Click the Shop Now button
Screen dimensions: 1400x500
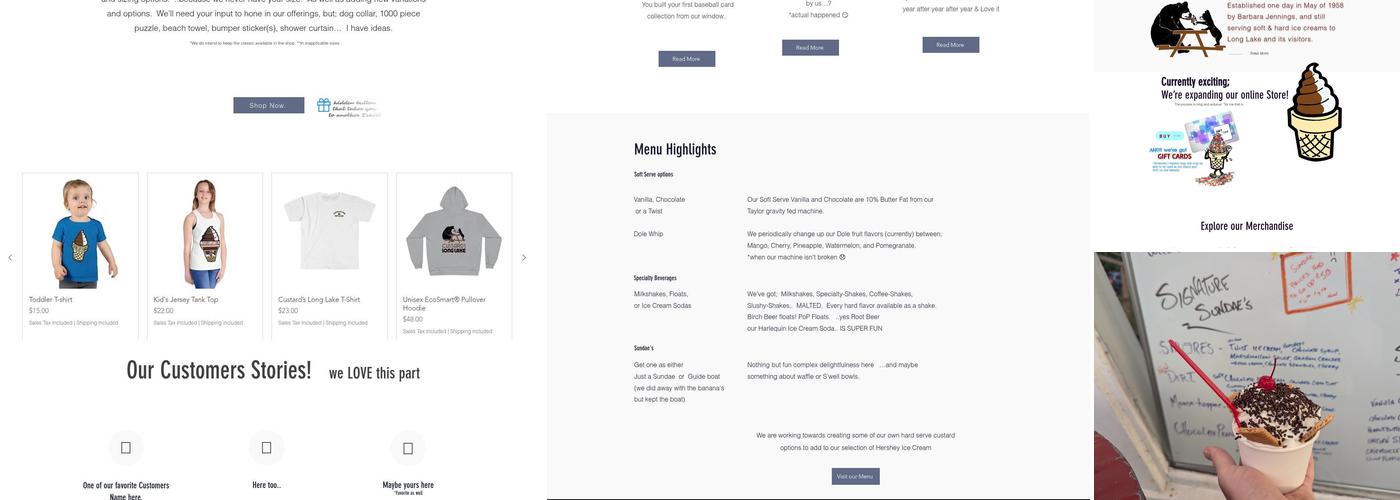[x=268, y=105]
